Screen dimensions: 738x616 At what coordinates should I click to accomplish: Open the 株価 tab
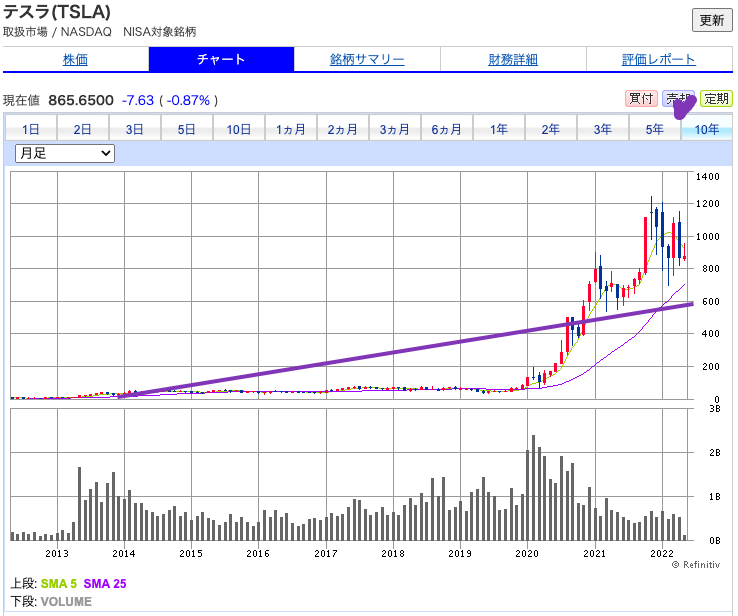75,60
